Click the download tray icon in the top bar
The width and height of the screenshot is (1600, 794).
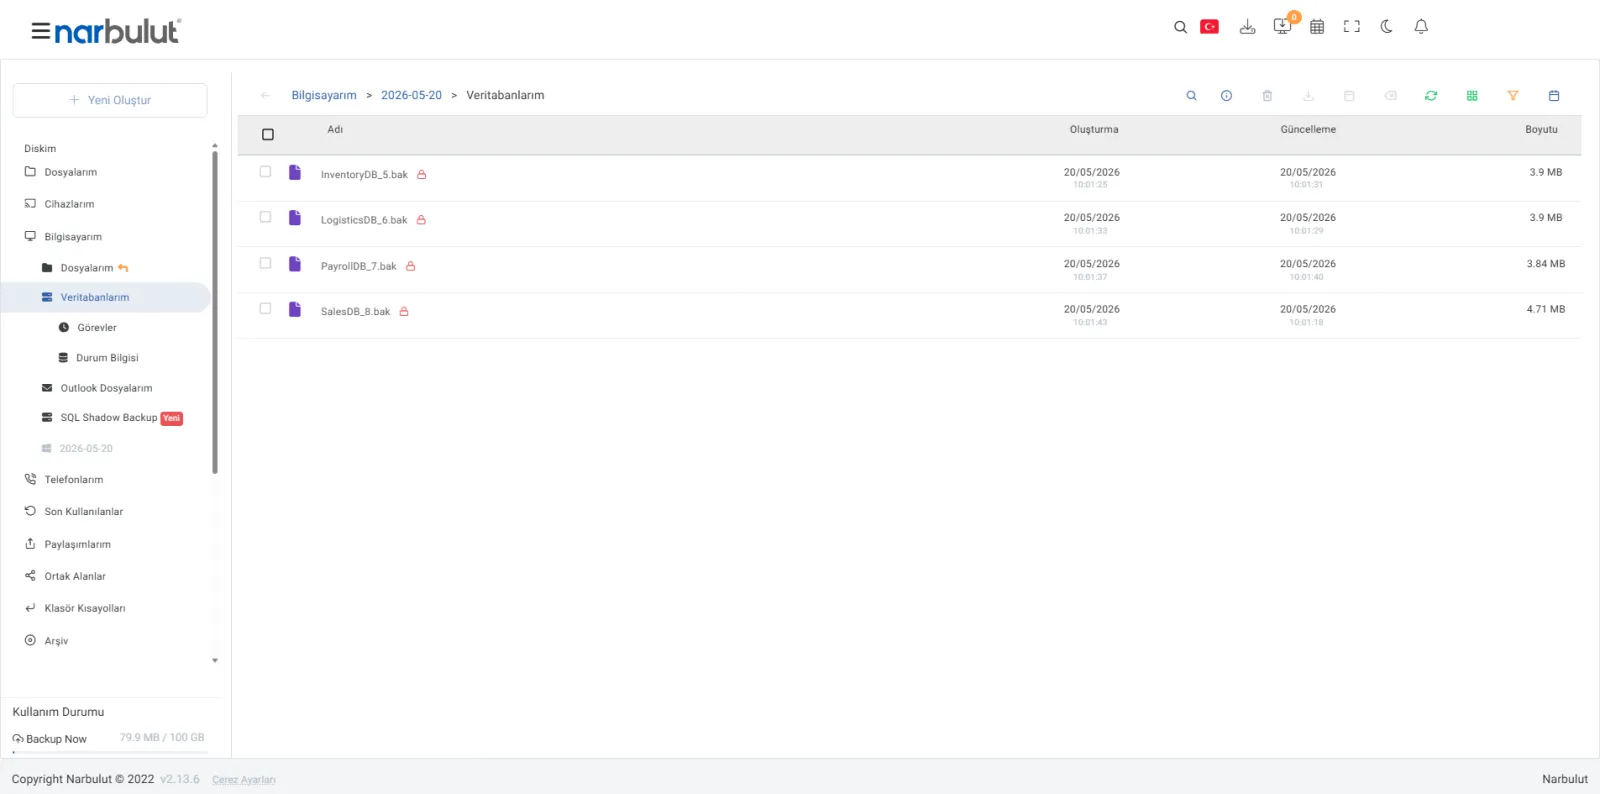point(1247,27)
